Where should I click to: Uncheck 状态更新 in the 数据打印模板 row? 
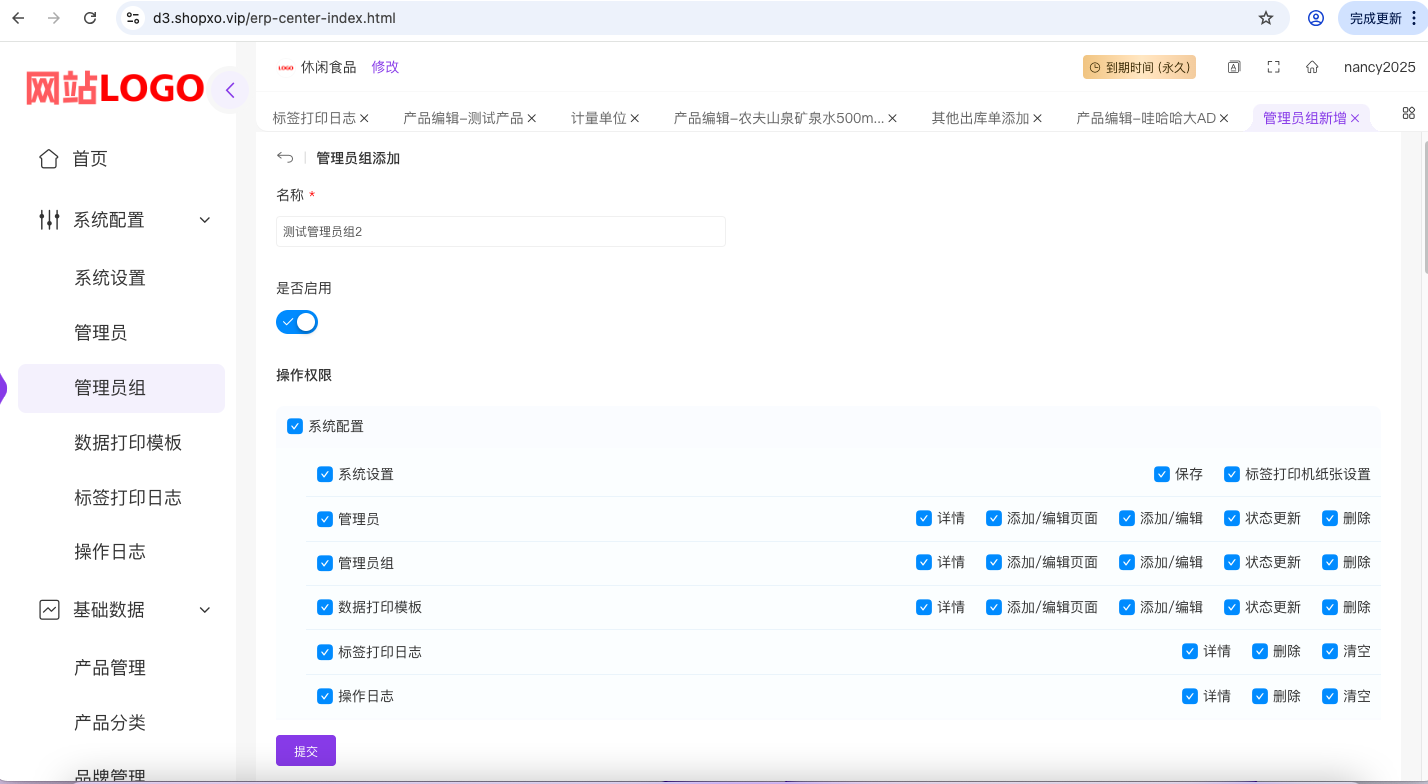(x=1232, y=607)
